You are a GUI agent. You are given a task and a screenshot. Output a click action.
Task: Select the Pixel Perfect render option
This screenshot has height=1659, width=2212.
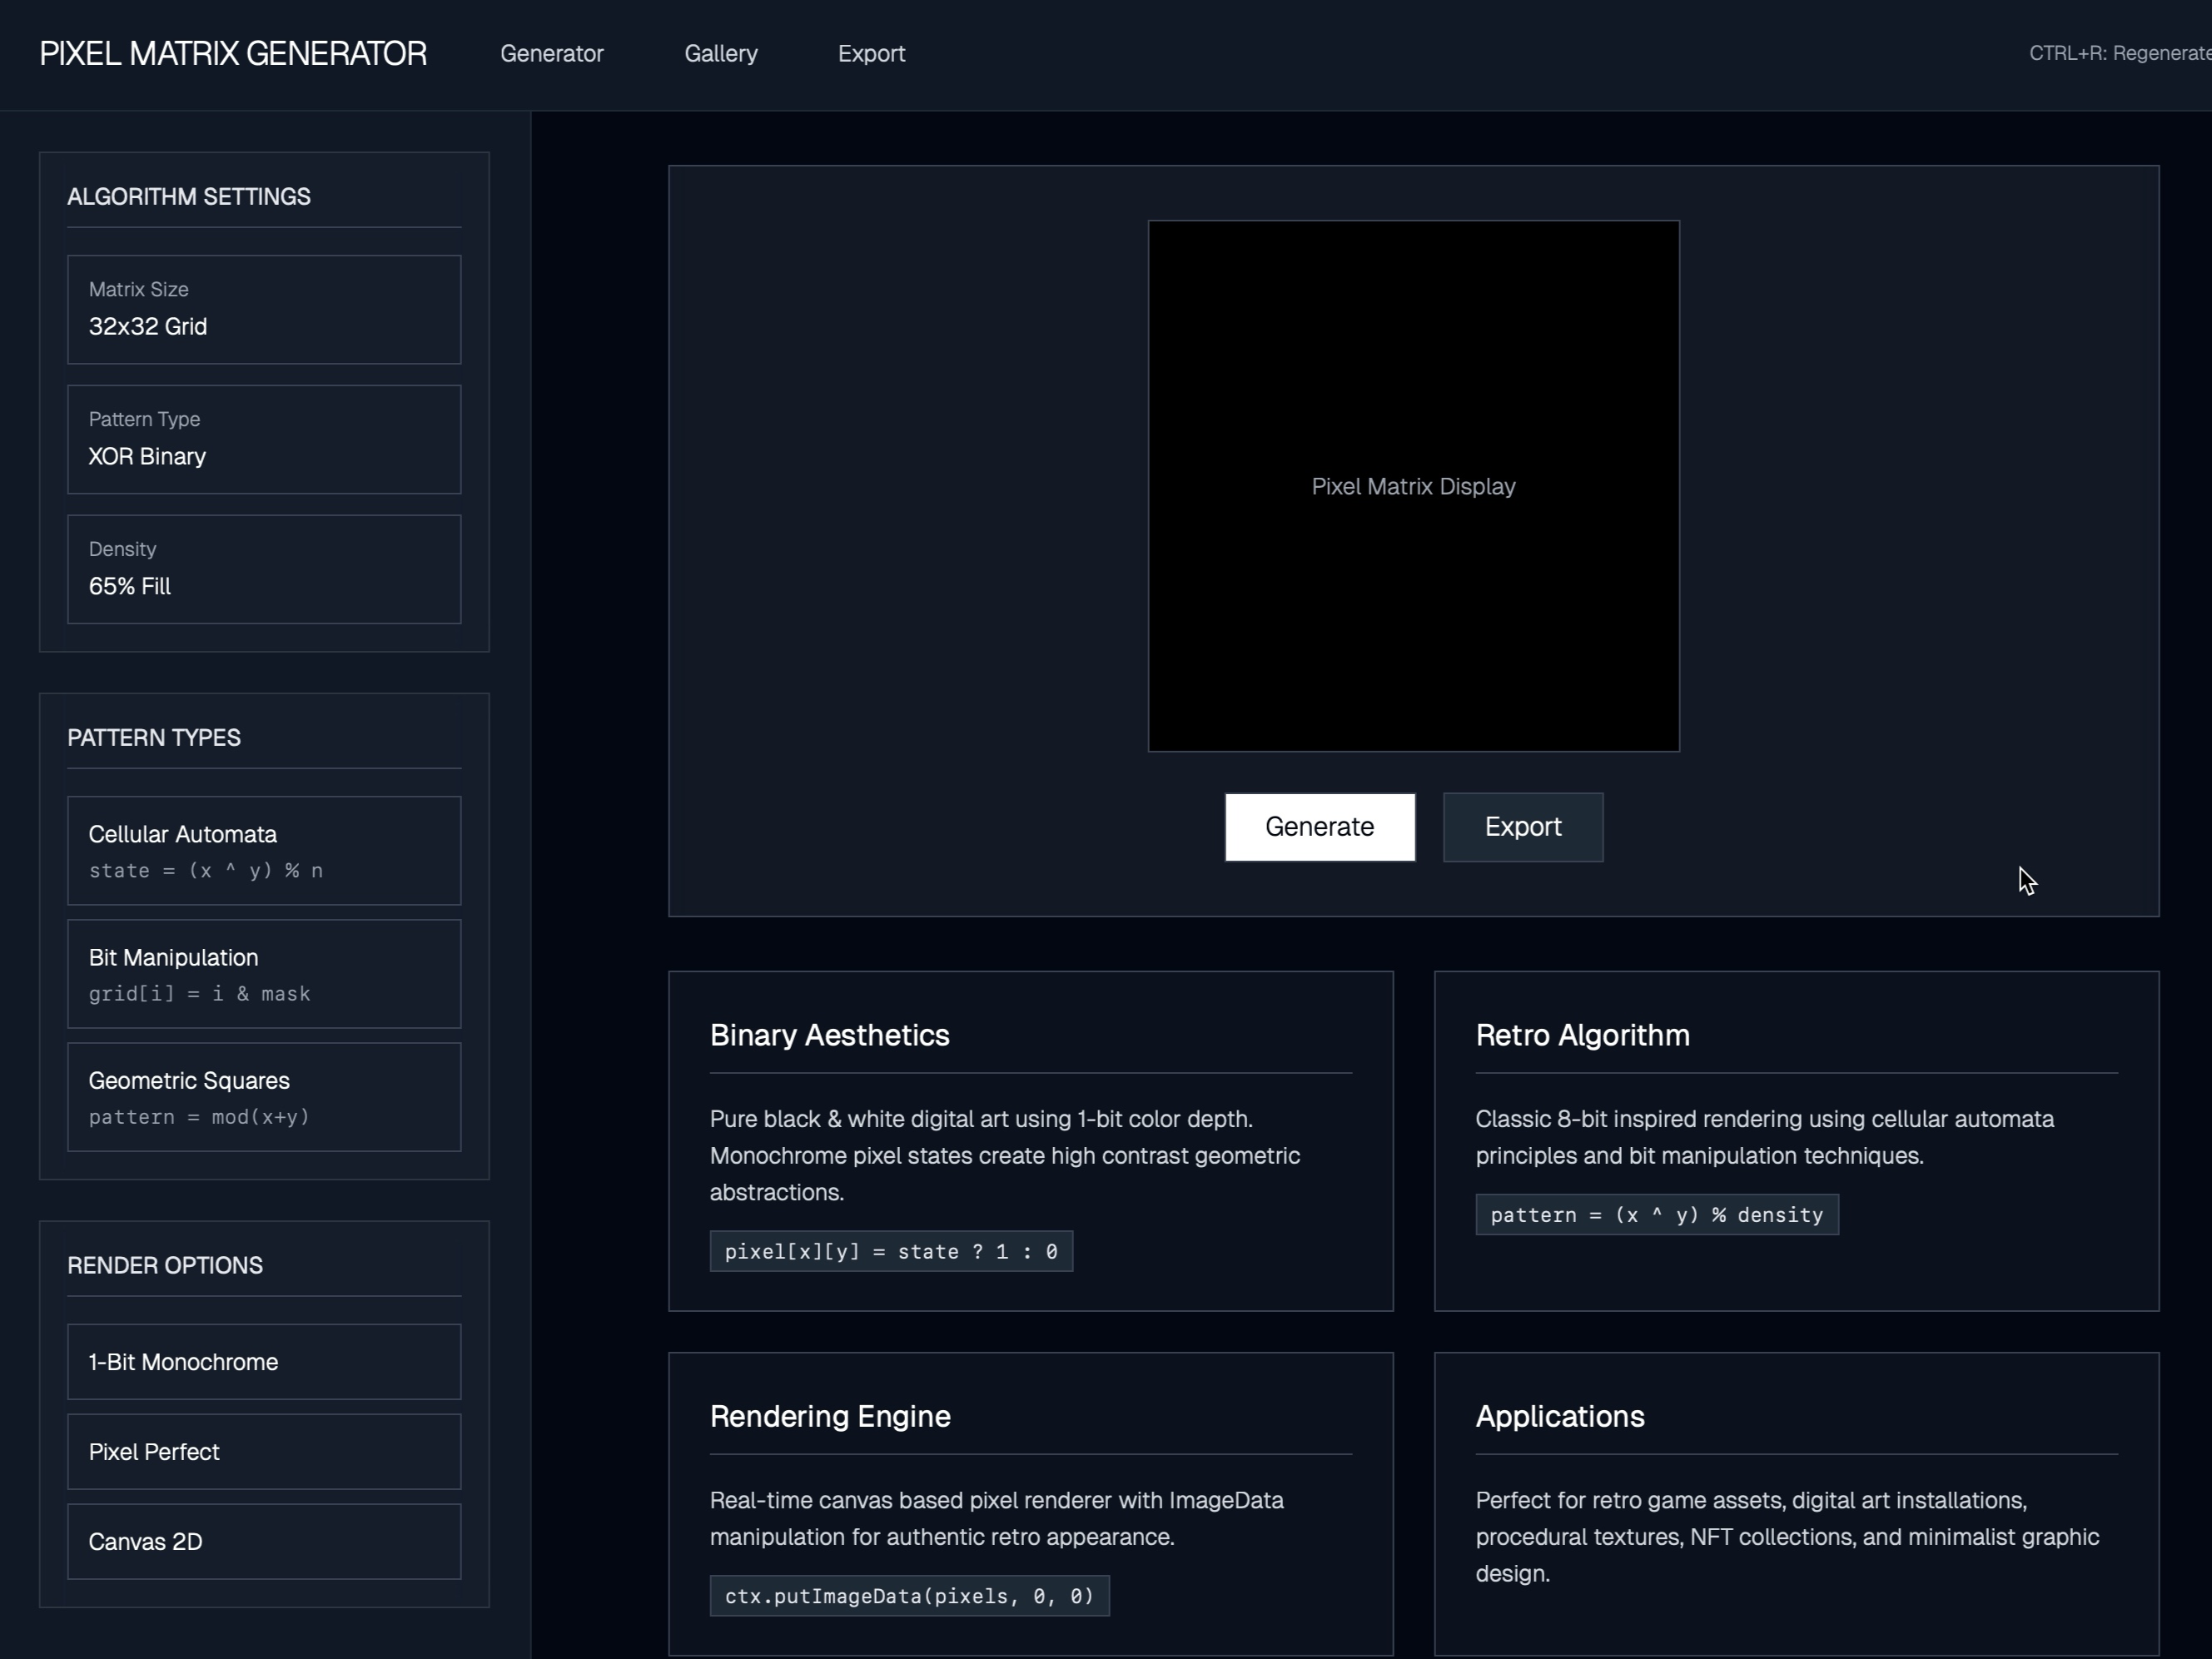pos(264,1452)
